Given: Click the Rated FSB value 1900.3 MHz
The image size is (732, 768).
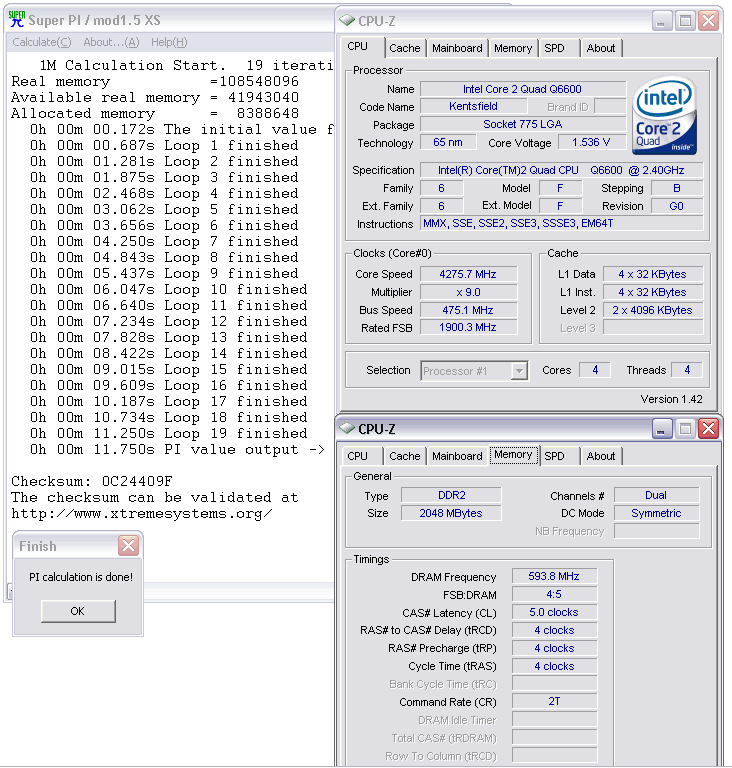Looking at the screenshot, I should 468,327.
